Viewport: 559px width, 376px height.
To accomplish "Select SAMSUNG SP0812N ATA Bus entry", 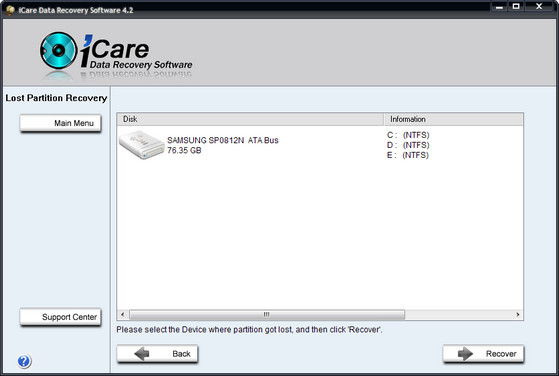I will 223,140.
